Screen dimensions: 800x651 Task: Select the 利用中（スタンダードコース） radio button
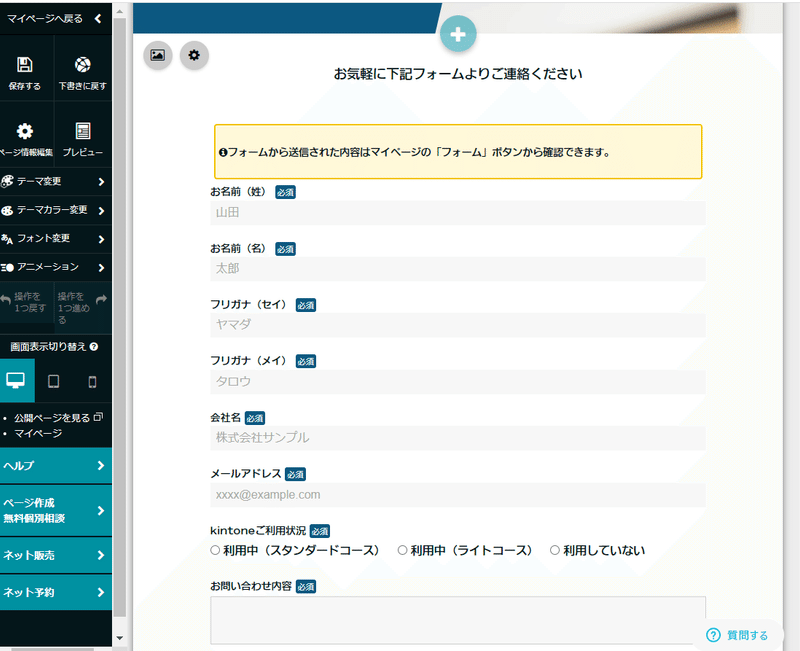click(215, 550)
